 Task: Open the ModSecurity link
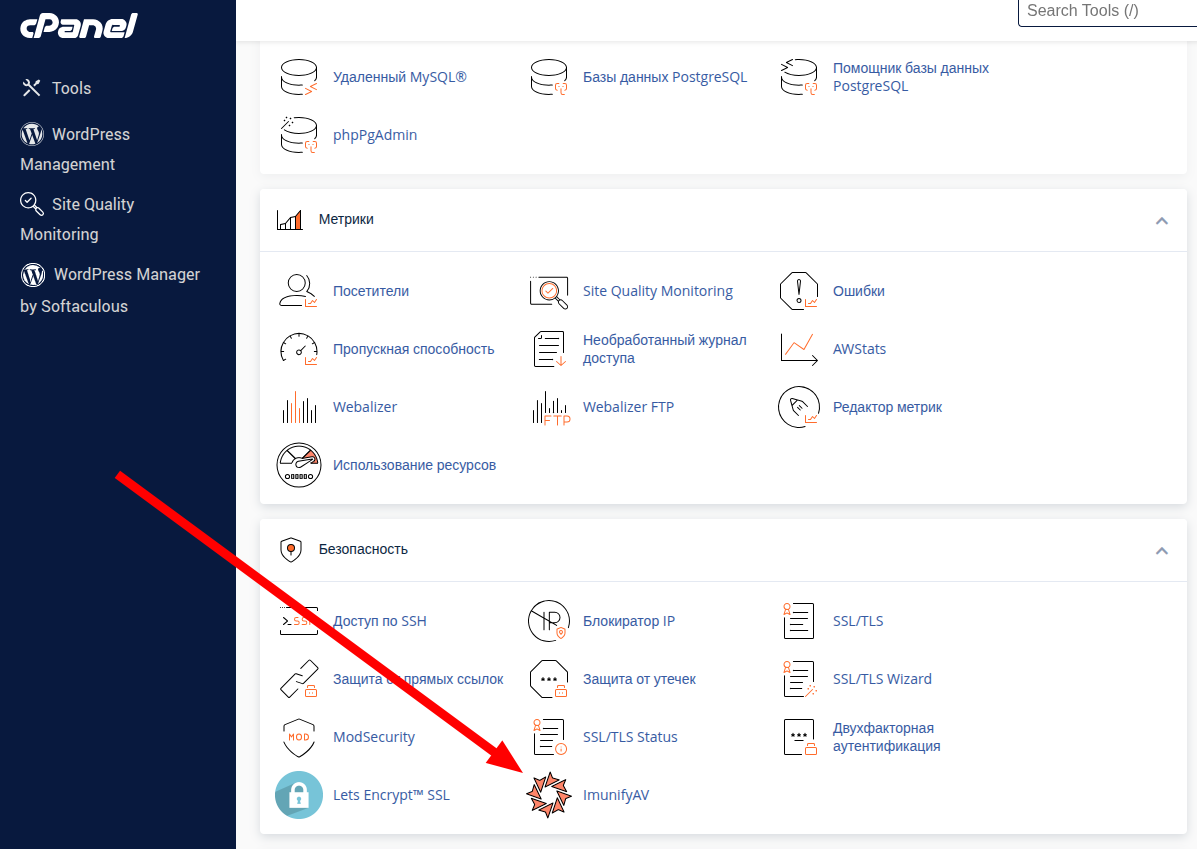tap(374, 737)
